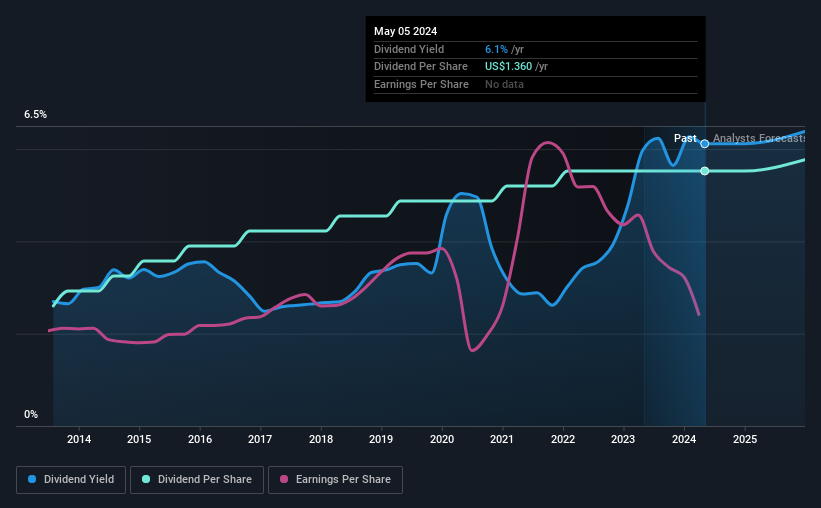Image resolution: width=821 pixels, height=508 pixels.
Task: Click the 2024 x-axis label
Action: pyautogui.click(x=684, y=439)
